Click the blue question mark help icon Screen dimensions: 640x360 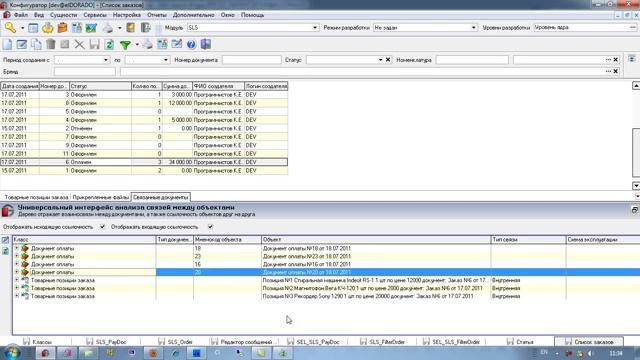[191, 44]
